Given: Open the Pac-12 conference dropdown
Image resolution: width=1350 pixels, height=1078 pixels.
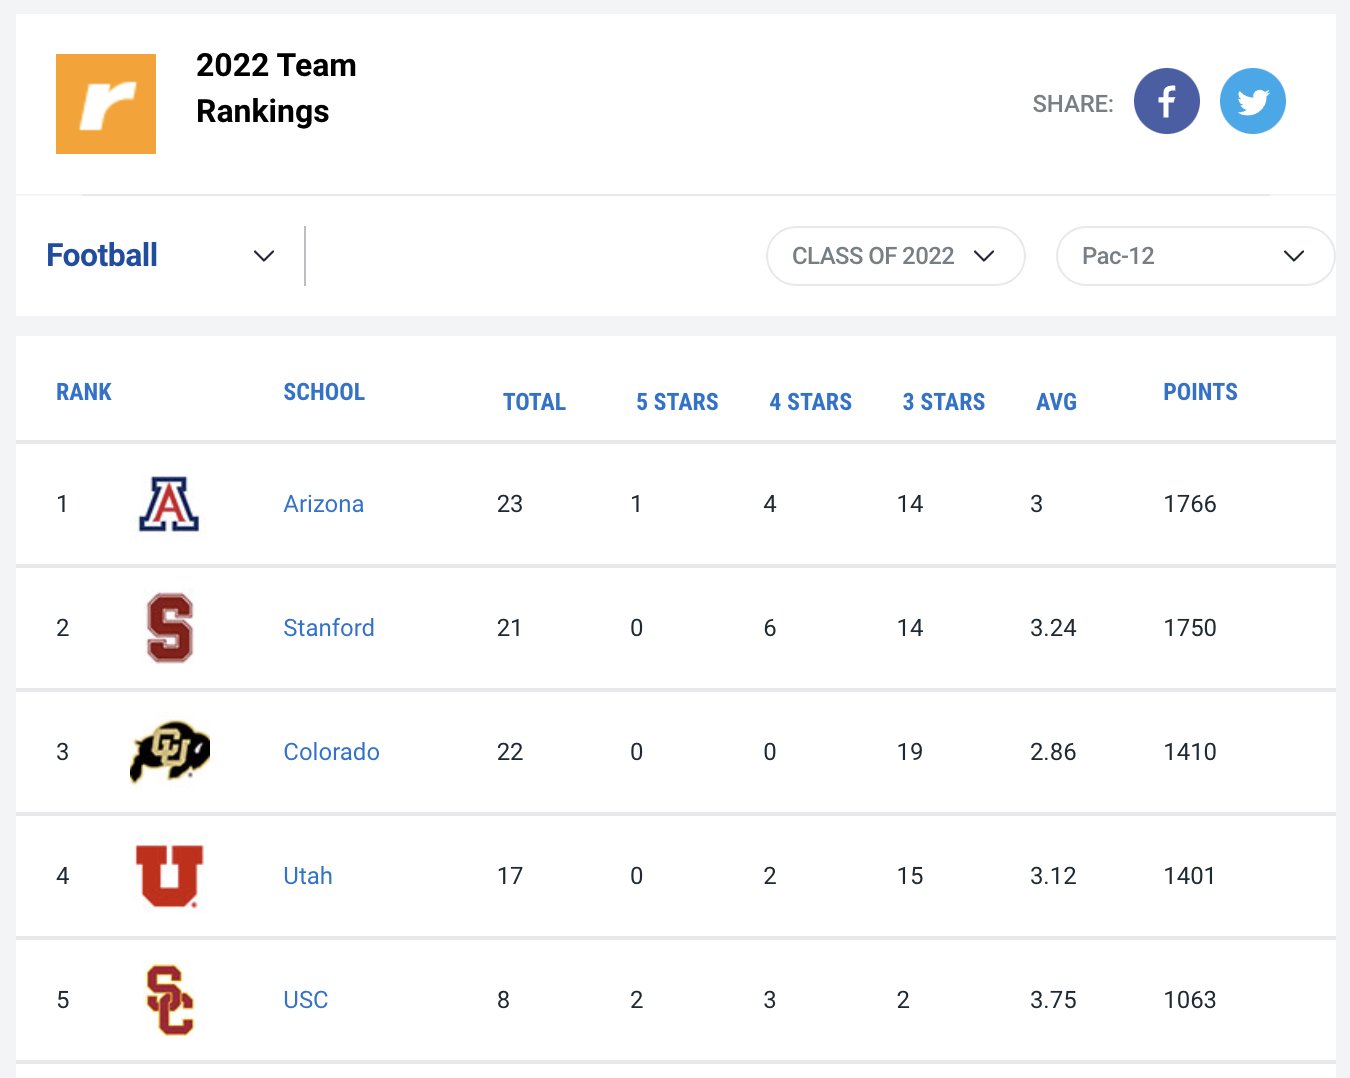Looking at the screenshot, I should pyautogui.click(x=1195, y=256).
